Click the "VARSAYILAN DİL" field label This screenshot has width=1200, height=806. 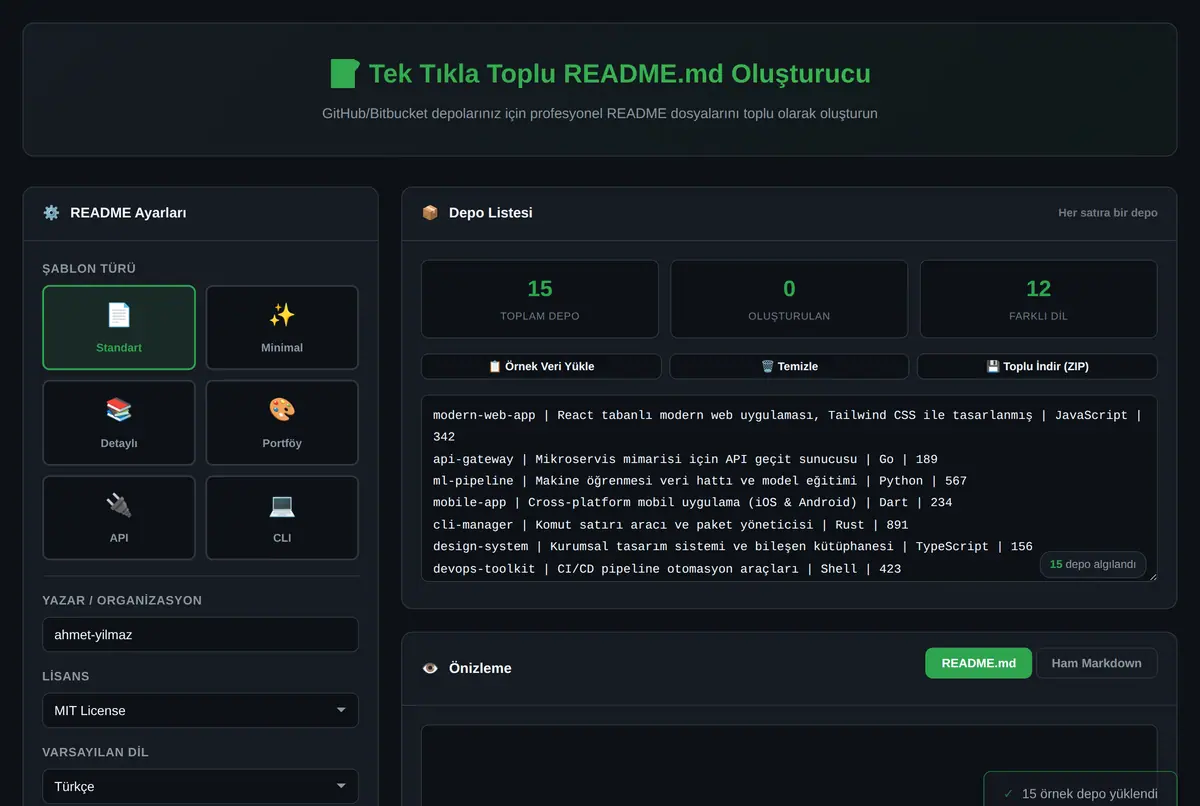pyautogui.click(x=95, y=752)
